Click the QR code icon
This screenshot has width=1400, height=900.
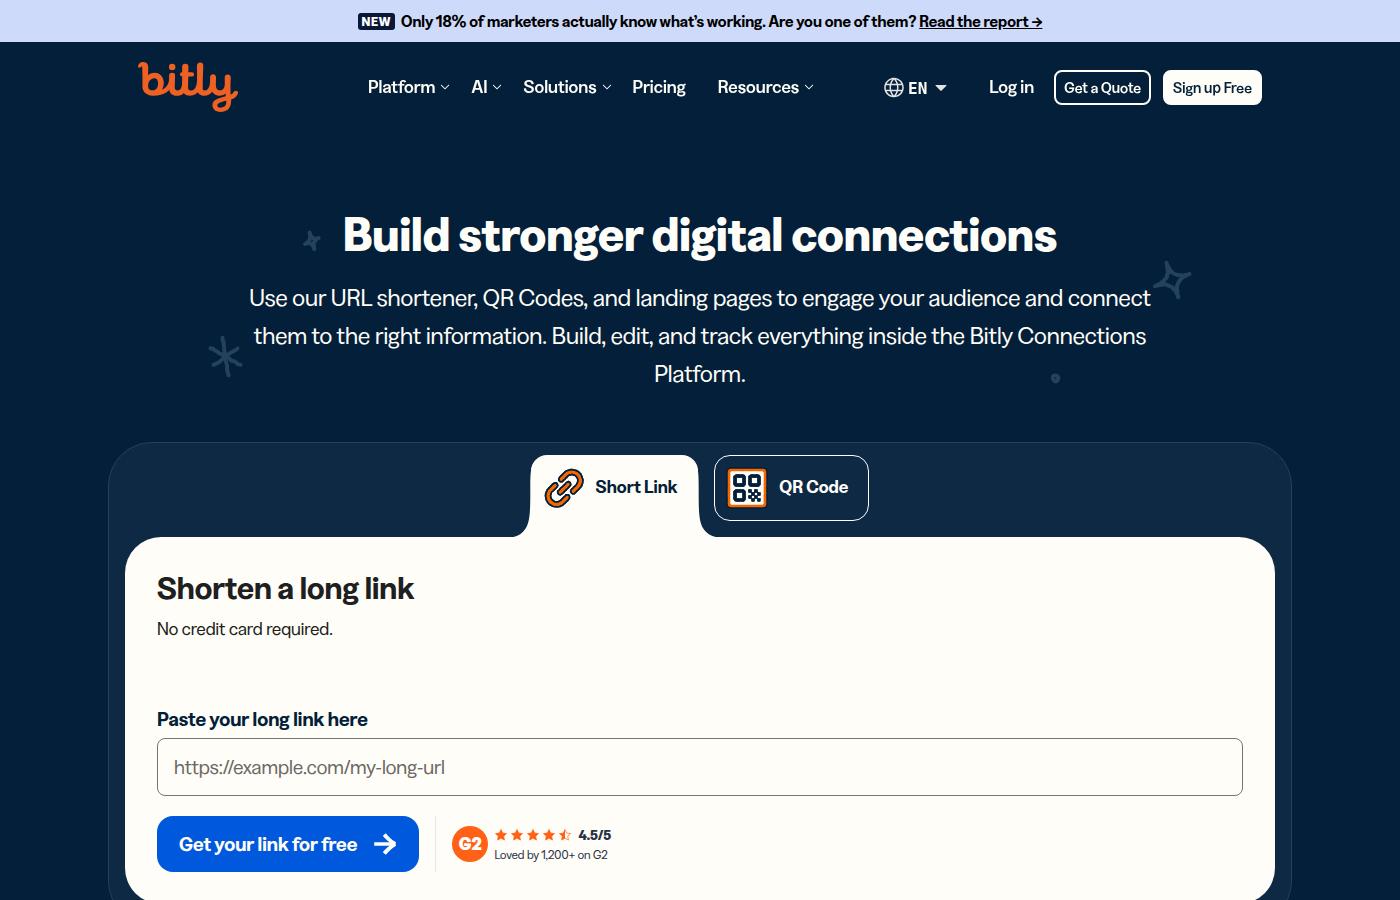746,488
